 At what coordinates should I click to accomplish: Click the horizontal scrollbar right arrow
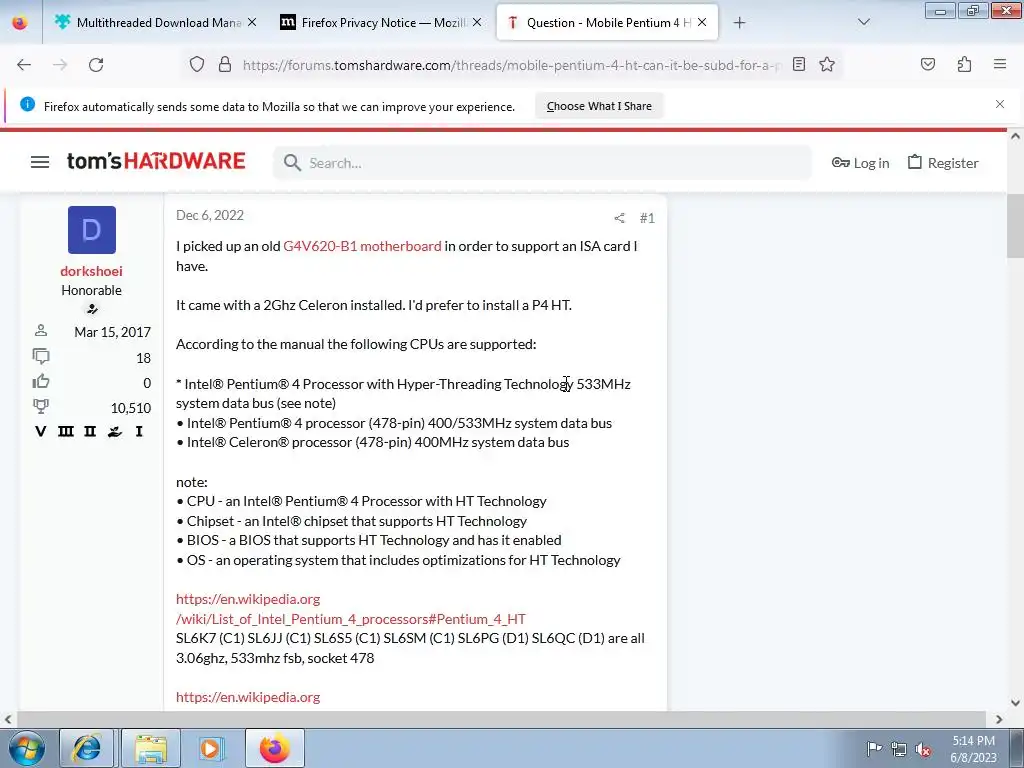coord(999,719)
